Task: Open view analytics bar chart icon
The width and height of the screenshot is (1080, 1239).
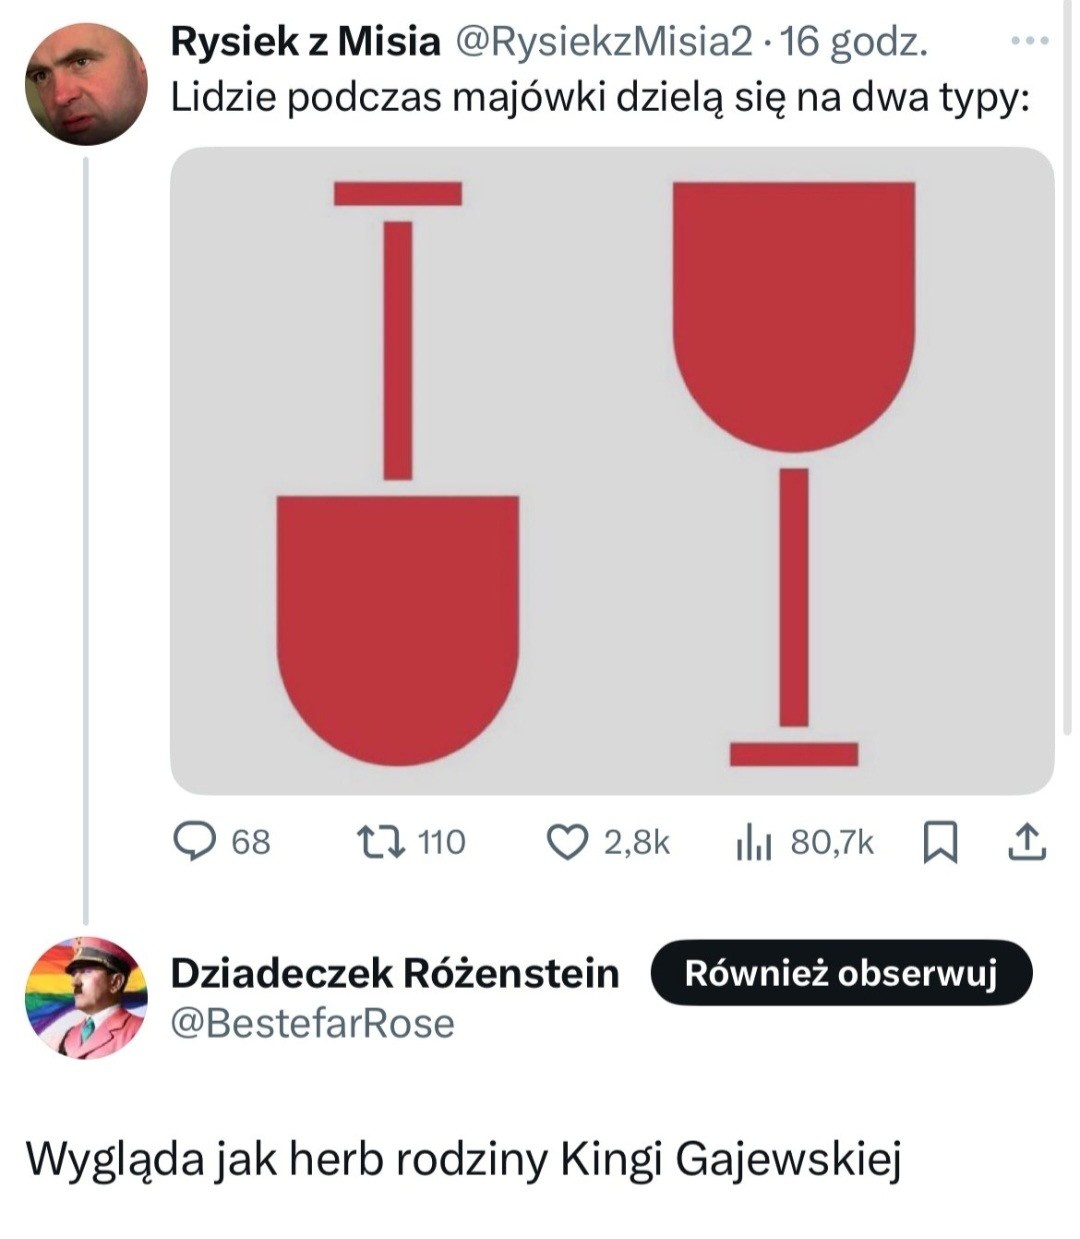Action: pyautogui.click(x=754, y=843)
